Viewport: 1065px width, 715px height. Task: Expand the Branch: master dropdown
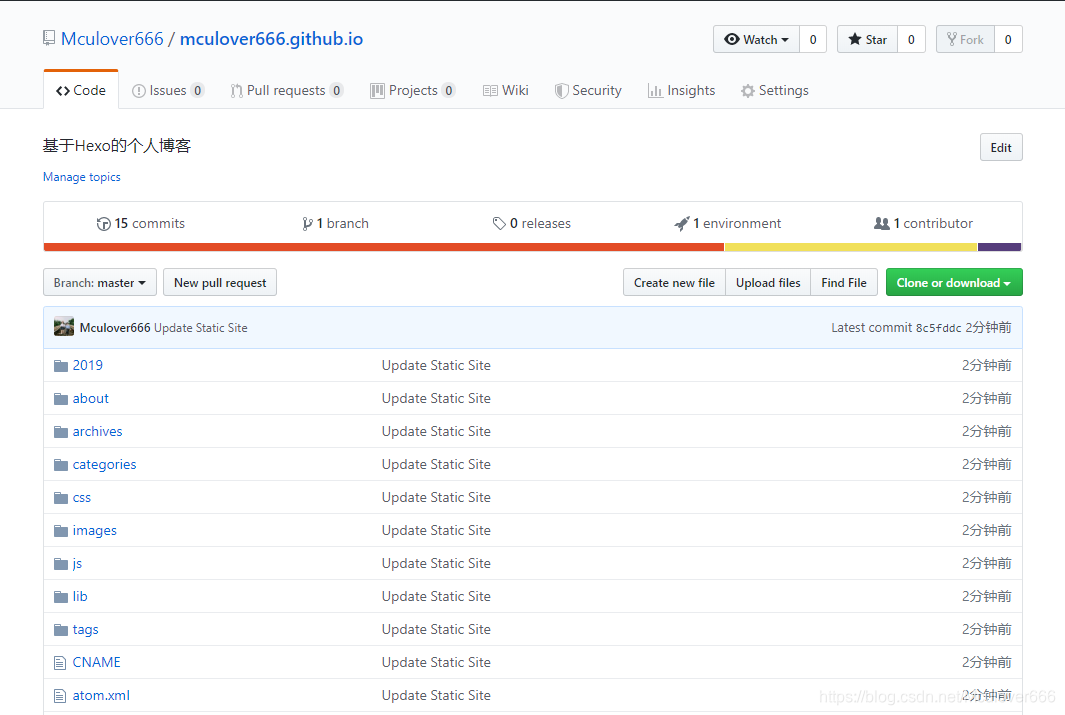(100, 282)
